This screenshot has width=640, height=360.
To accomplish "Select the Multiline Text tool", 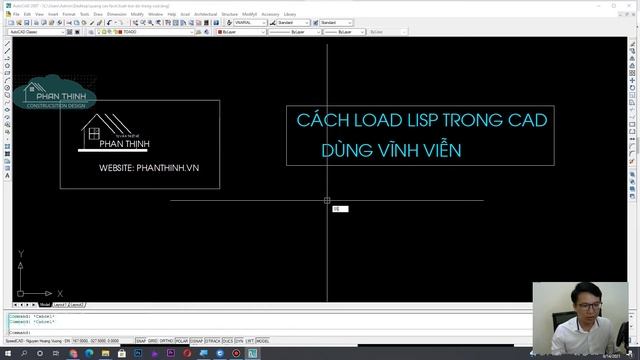I will click(7, 176).
